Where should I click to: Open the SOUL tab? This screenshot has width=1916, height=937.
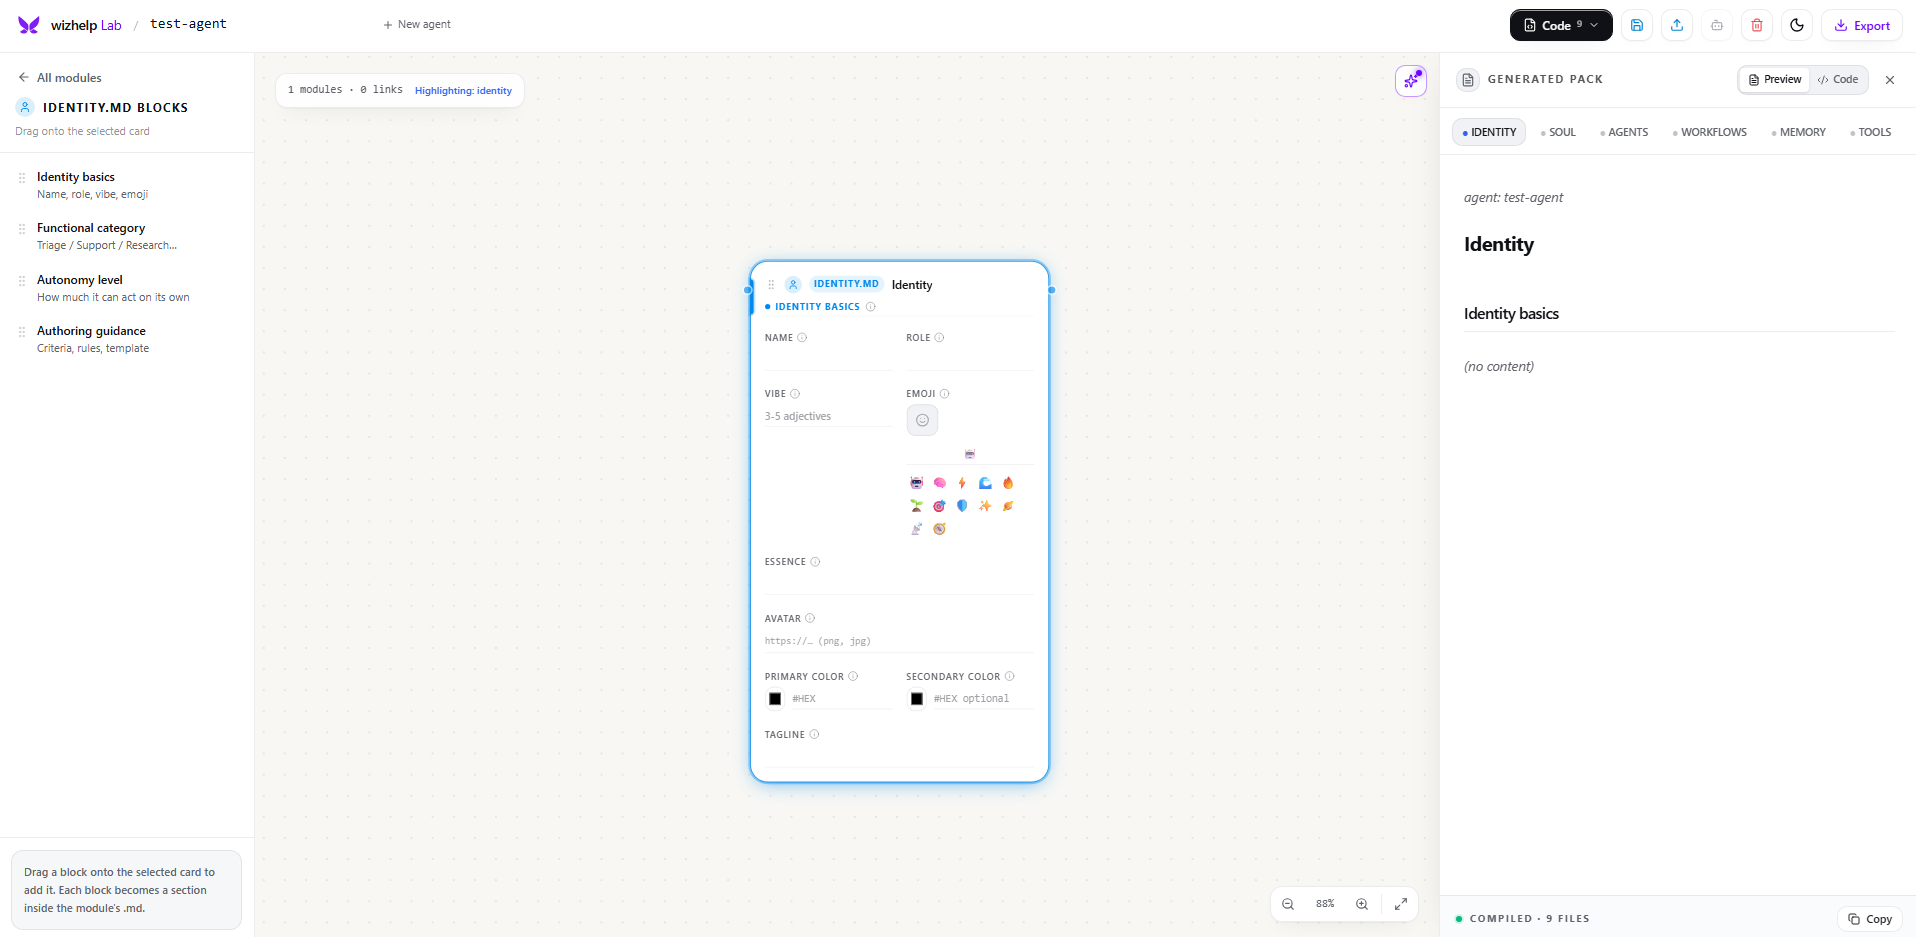coord(1558,132)
